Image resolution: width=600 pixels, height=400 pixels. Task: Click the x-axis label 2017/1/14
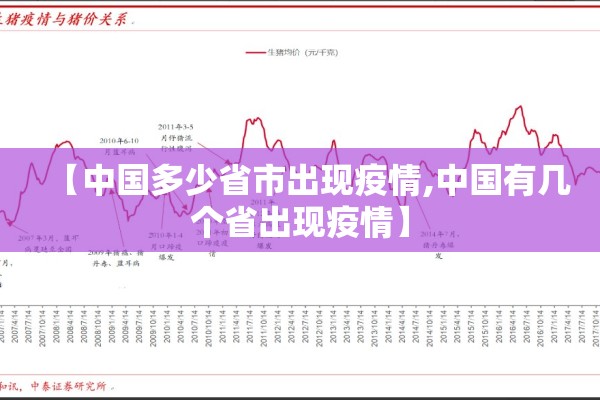coord(554,326)
